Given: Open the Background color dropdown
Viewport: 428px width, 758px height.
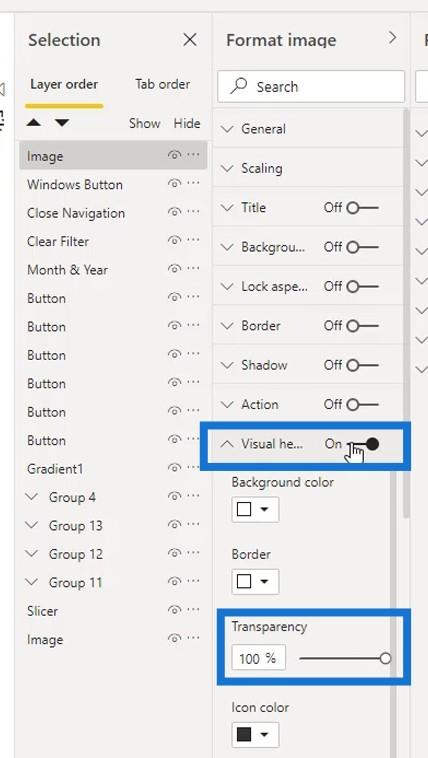Looking at the screenshot, I should pos(255,510).
